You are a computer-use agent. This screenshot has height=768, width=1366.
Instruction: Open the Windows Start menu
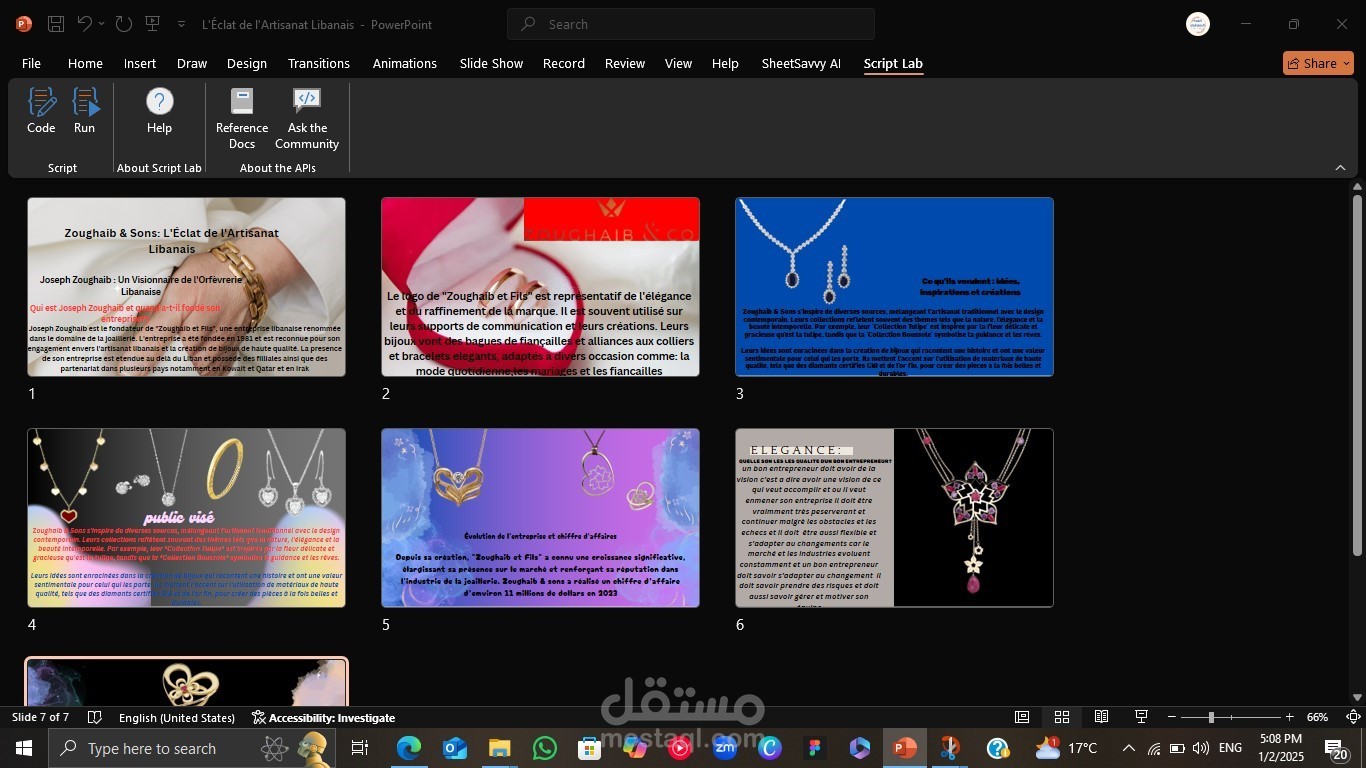23,748
